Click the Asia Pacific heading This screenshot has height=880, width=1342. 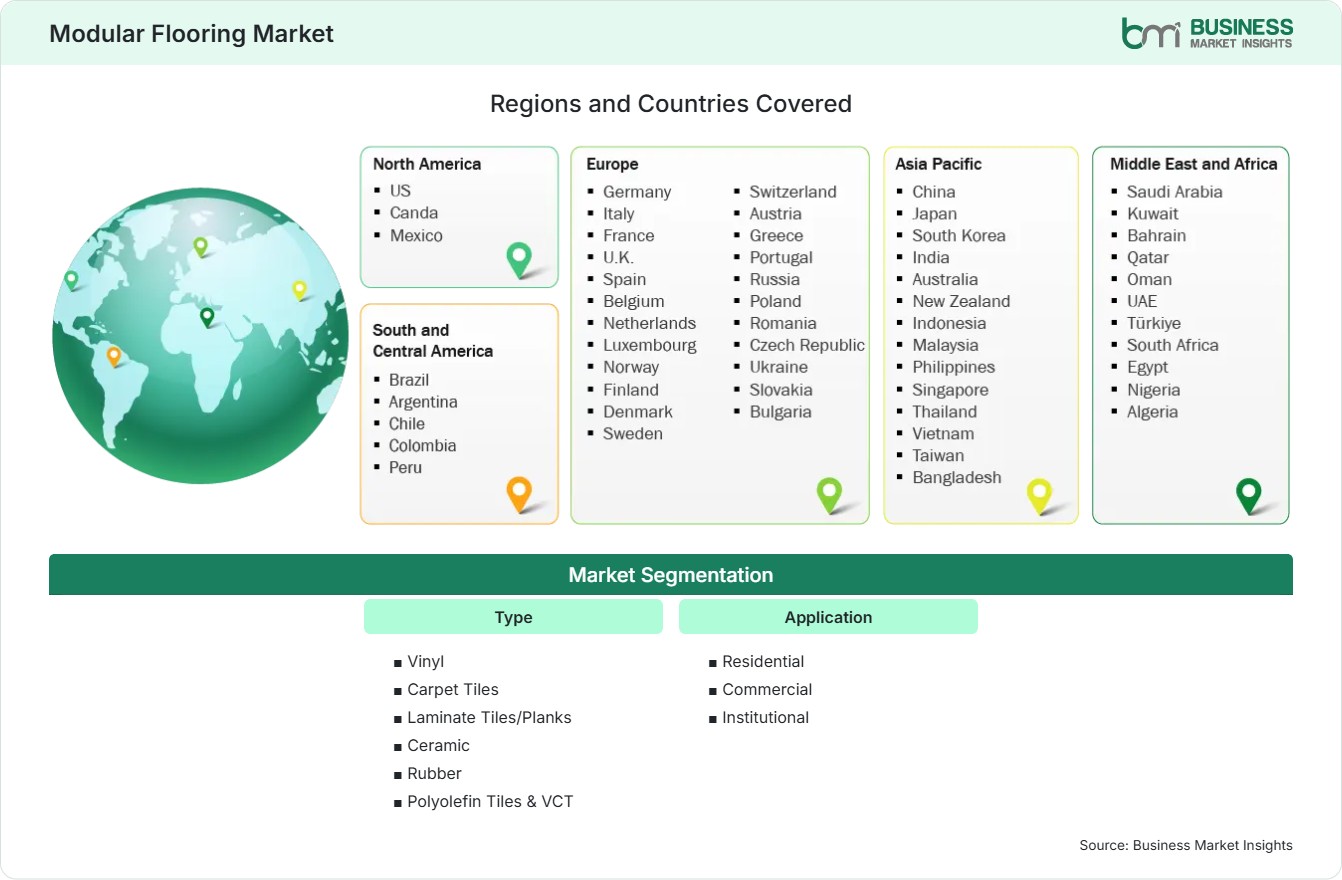(939, 164)
